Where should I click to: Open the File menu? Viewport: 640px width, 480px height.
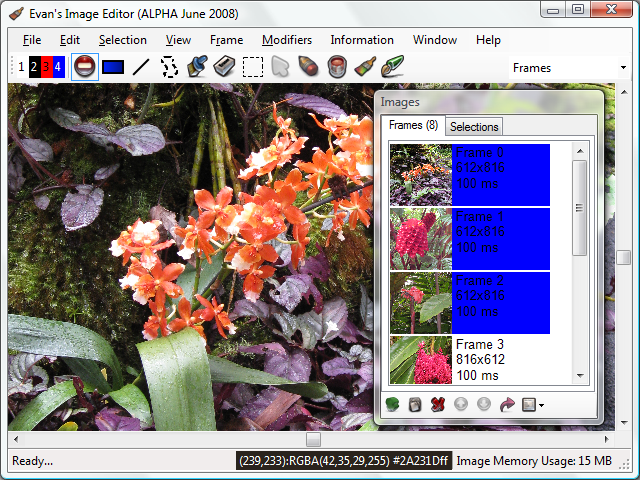pos(32,40)
